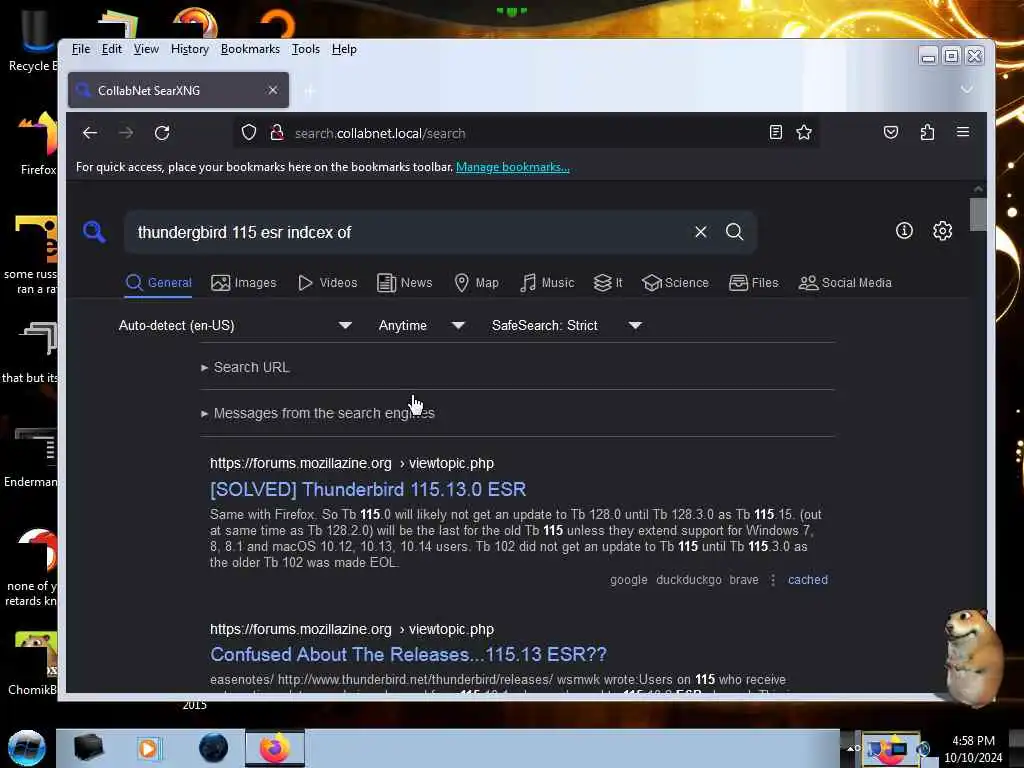The image size is (1024, 768).
Task: Open the Pocket save icon
Action: pos(891,133)
